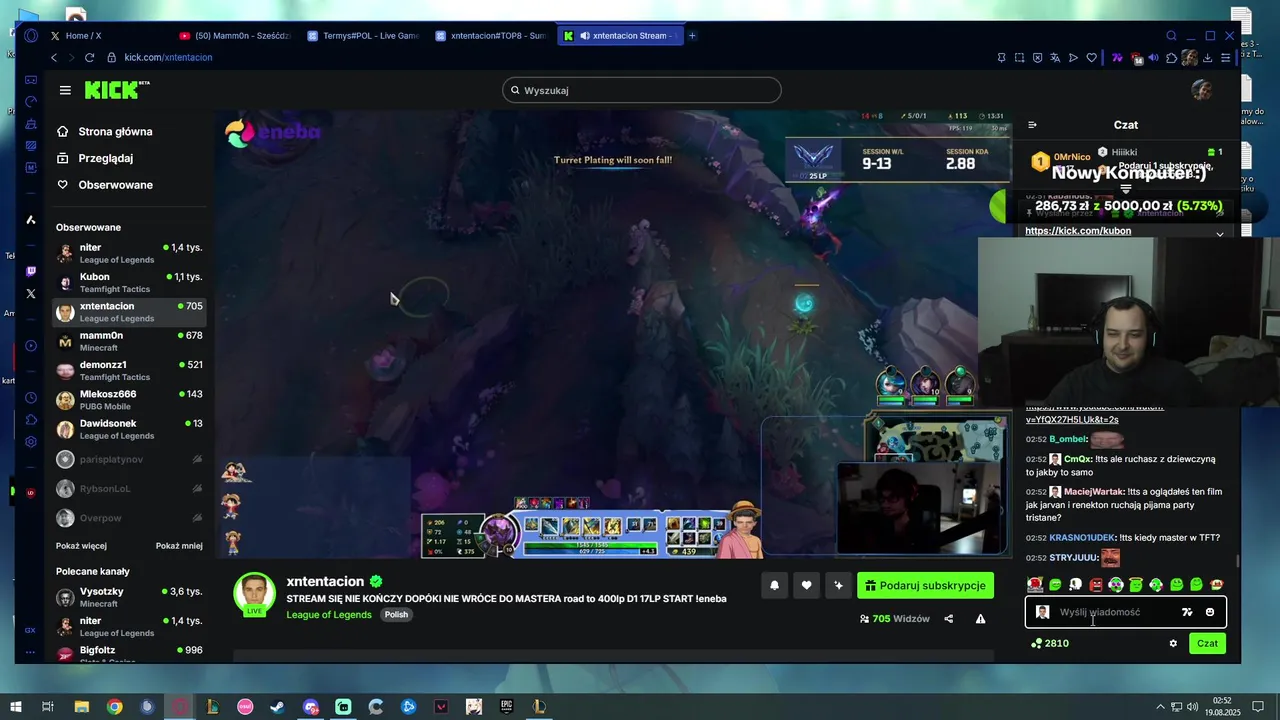The height and width of the screenshot is (720, 1280).
Task: Open the user avatar in Kick header
Action: (1202, 90)
